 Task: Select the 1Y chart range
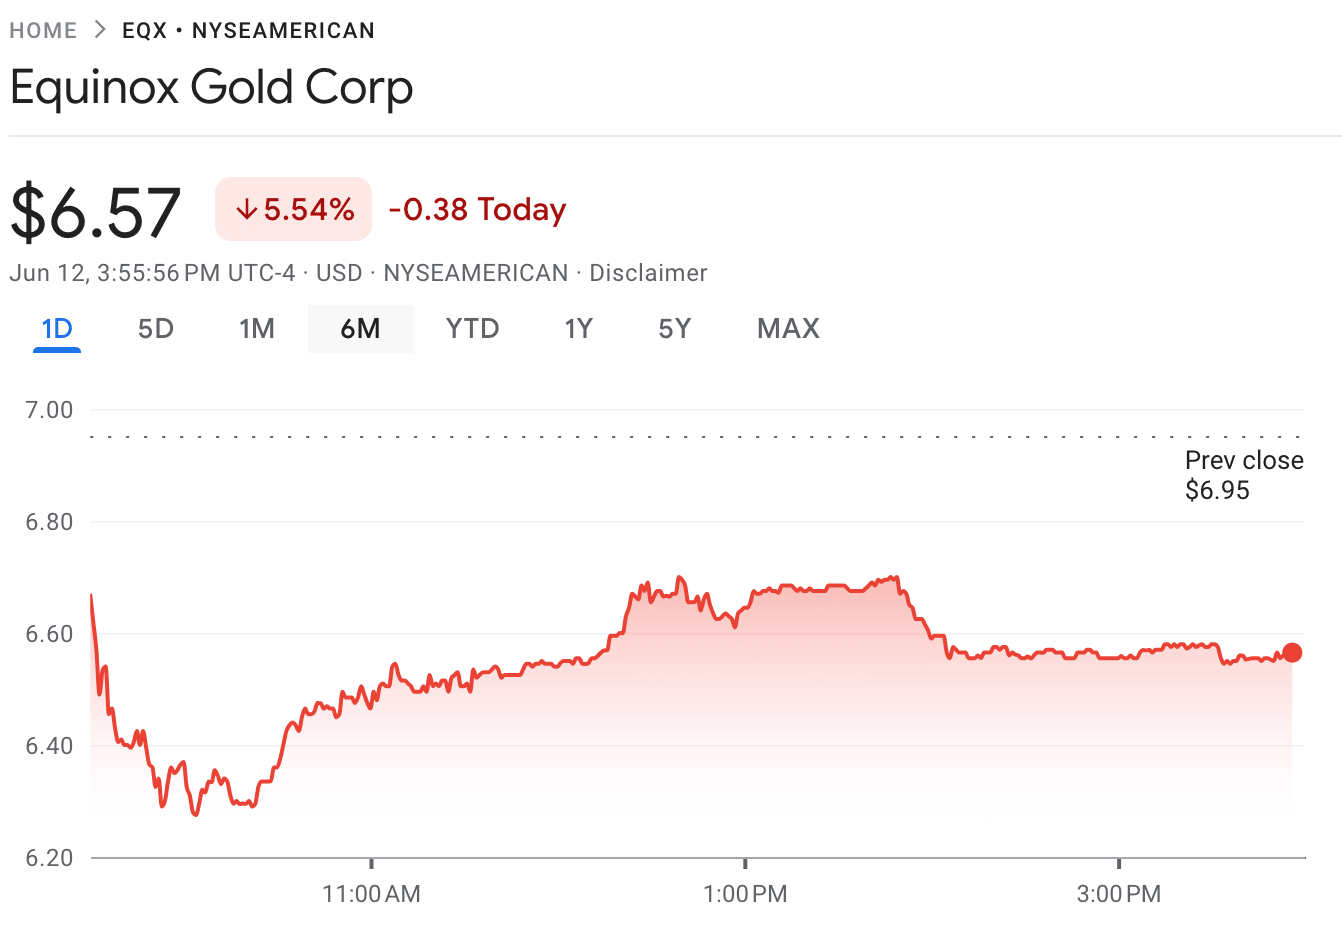click(x=579, y=329)
